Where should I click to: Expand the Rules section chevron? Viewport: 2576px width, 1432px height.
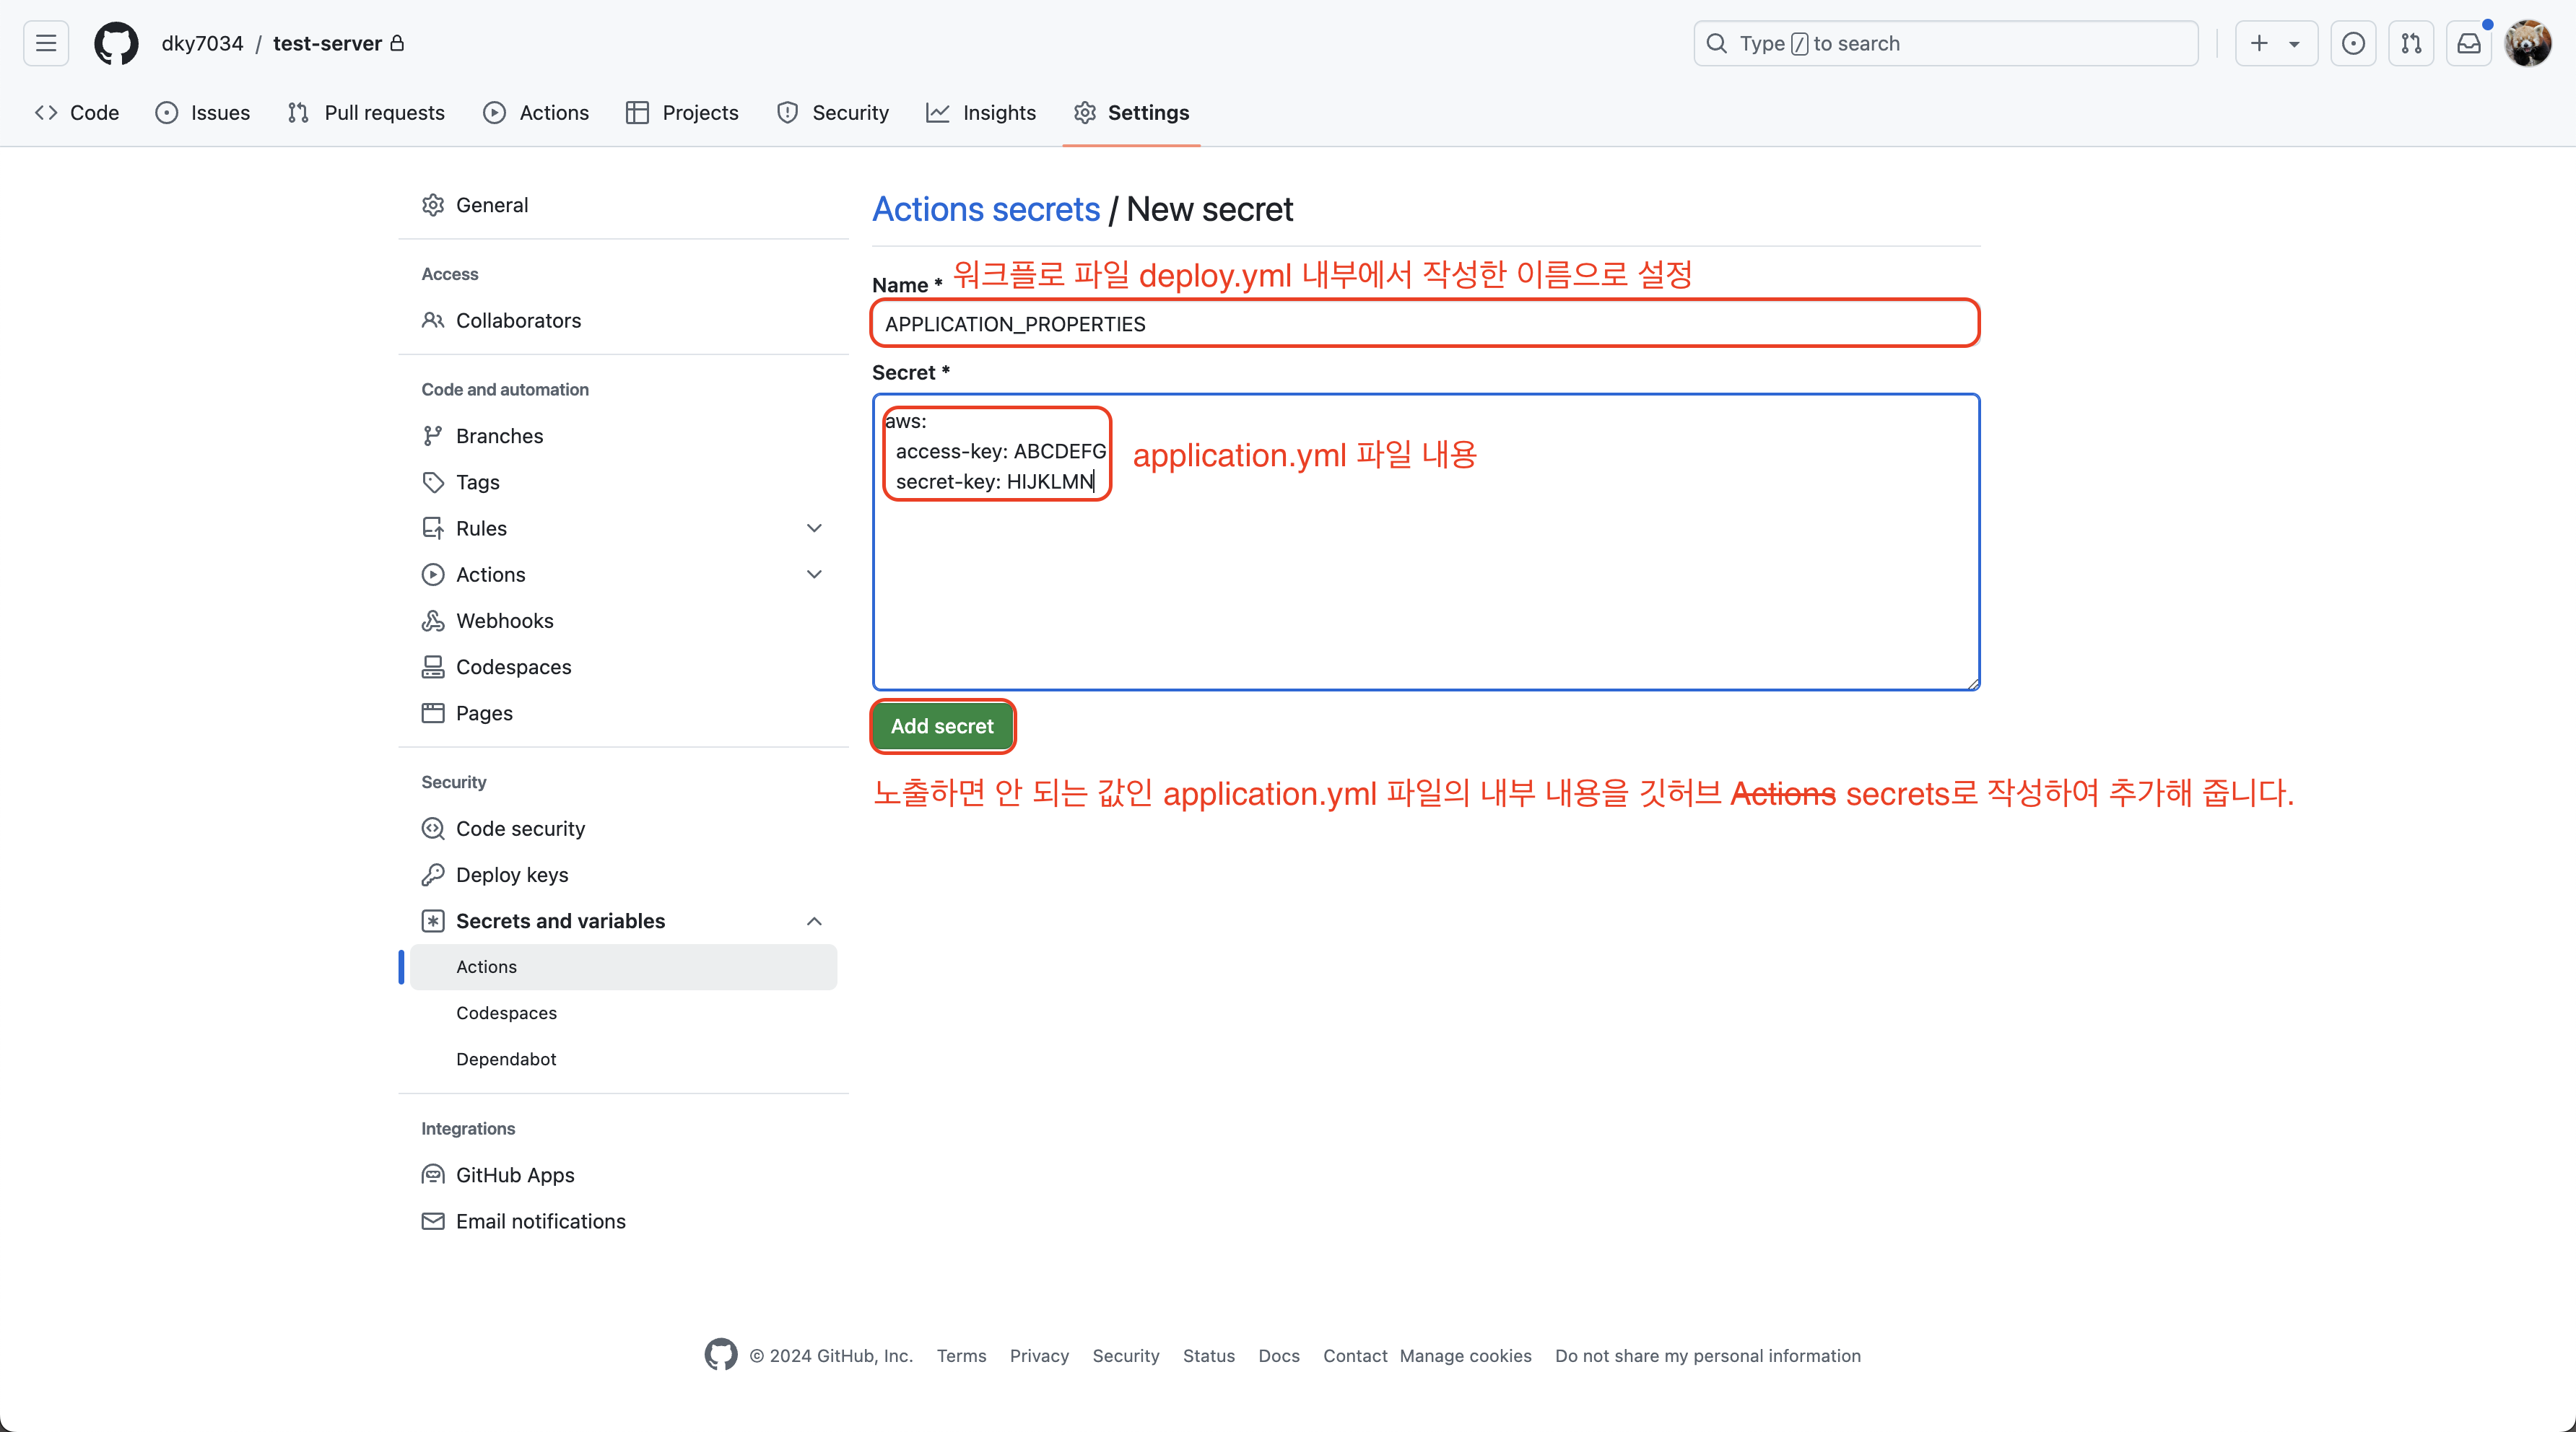coord(814,528)
